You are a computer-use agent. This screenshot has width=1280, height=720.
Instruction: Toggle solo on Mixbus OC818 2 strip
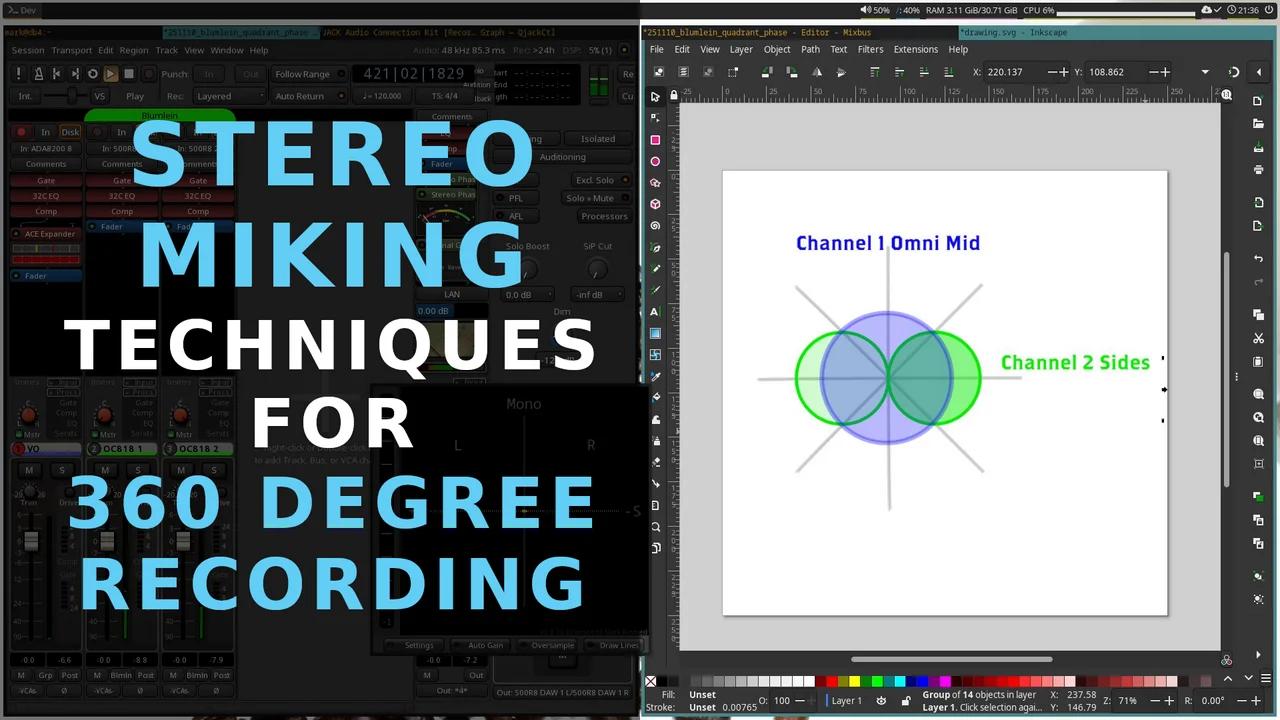tap(213, 470)
